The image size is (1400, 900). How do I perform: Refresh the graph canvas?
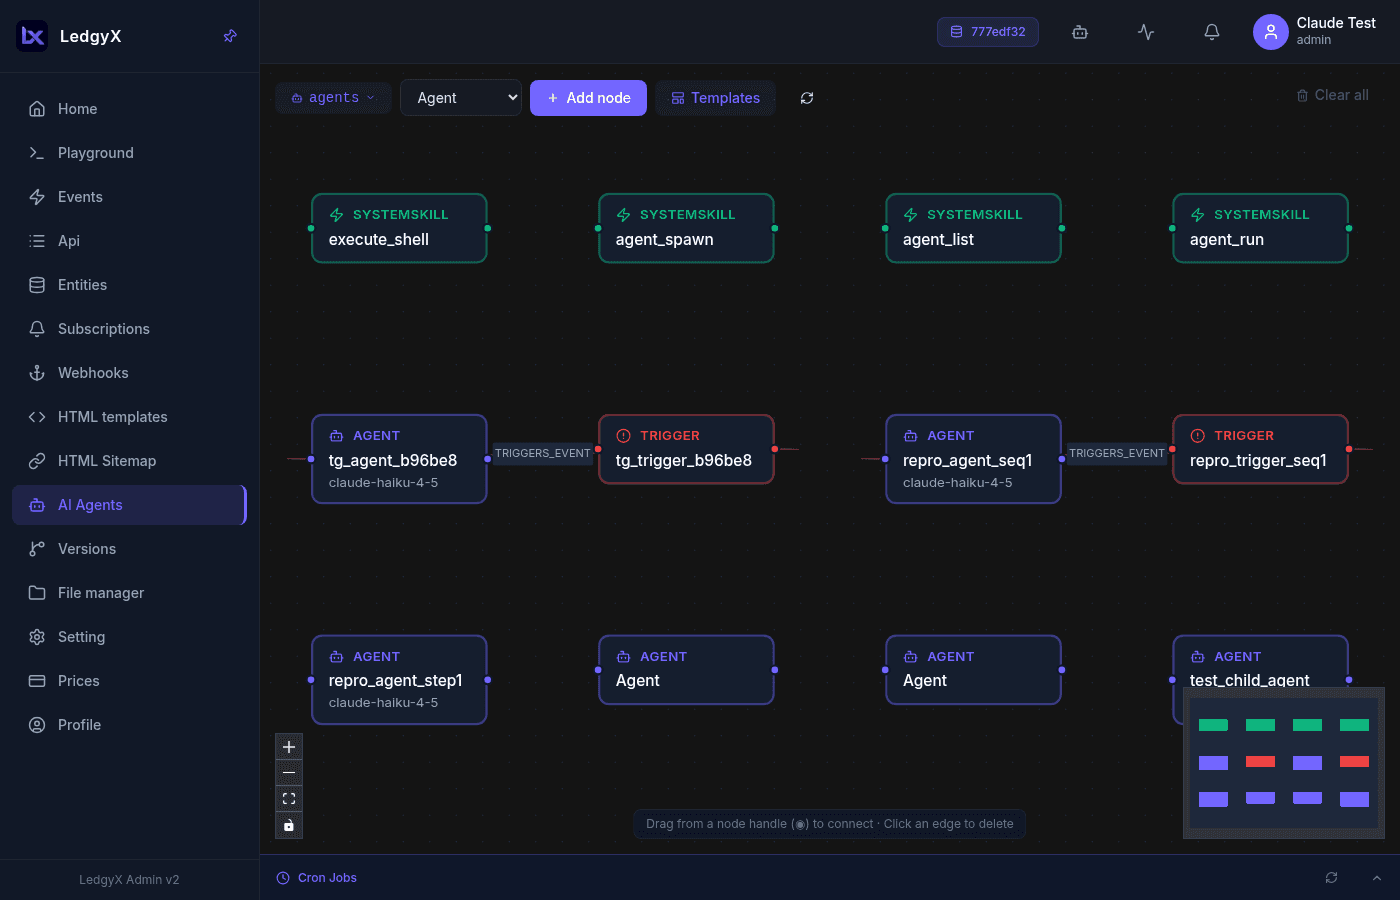807,98
